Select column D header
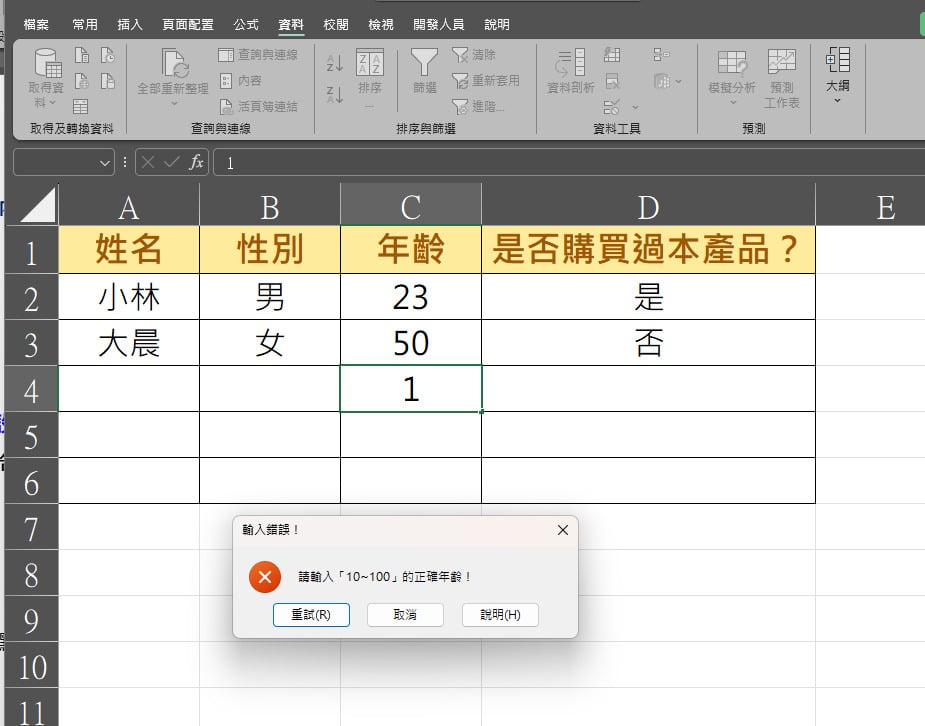This screenshot has height=726, width=925. [x=648, y=205]
